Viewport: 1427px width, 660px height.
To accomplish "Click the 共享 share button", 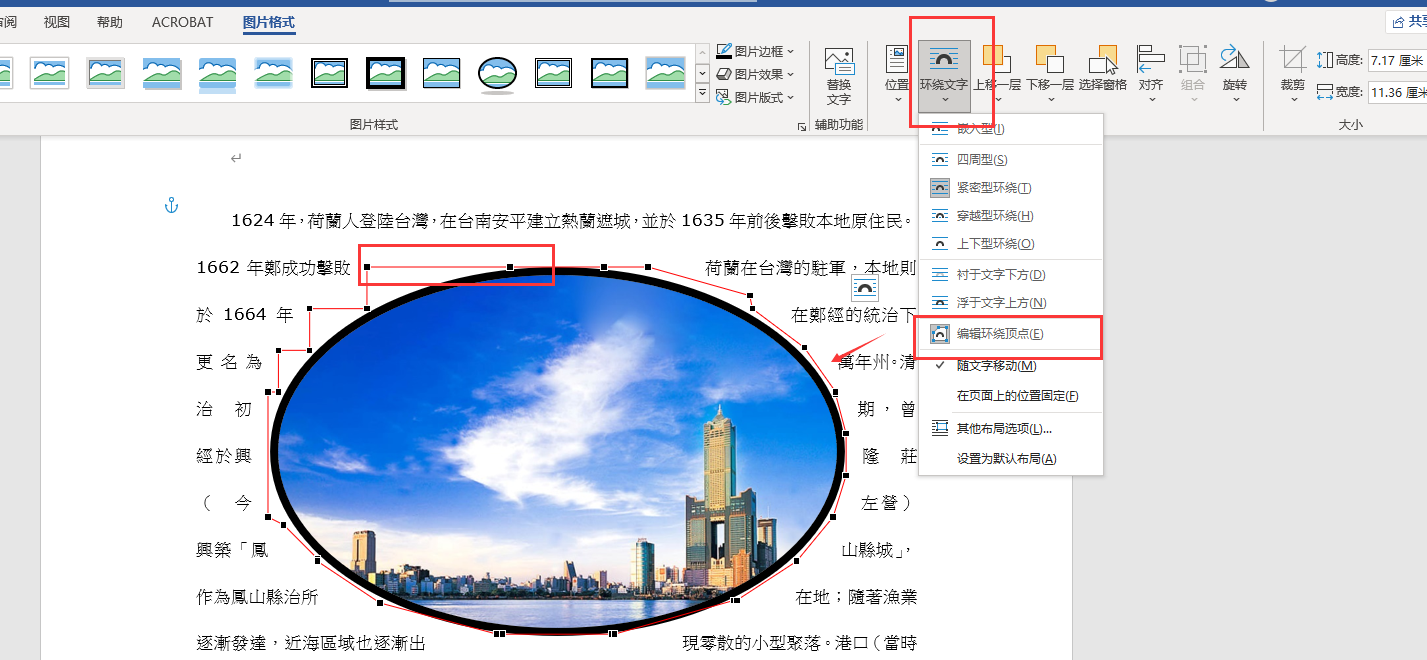I will (1406, 21).
